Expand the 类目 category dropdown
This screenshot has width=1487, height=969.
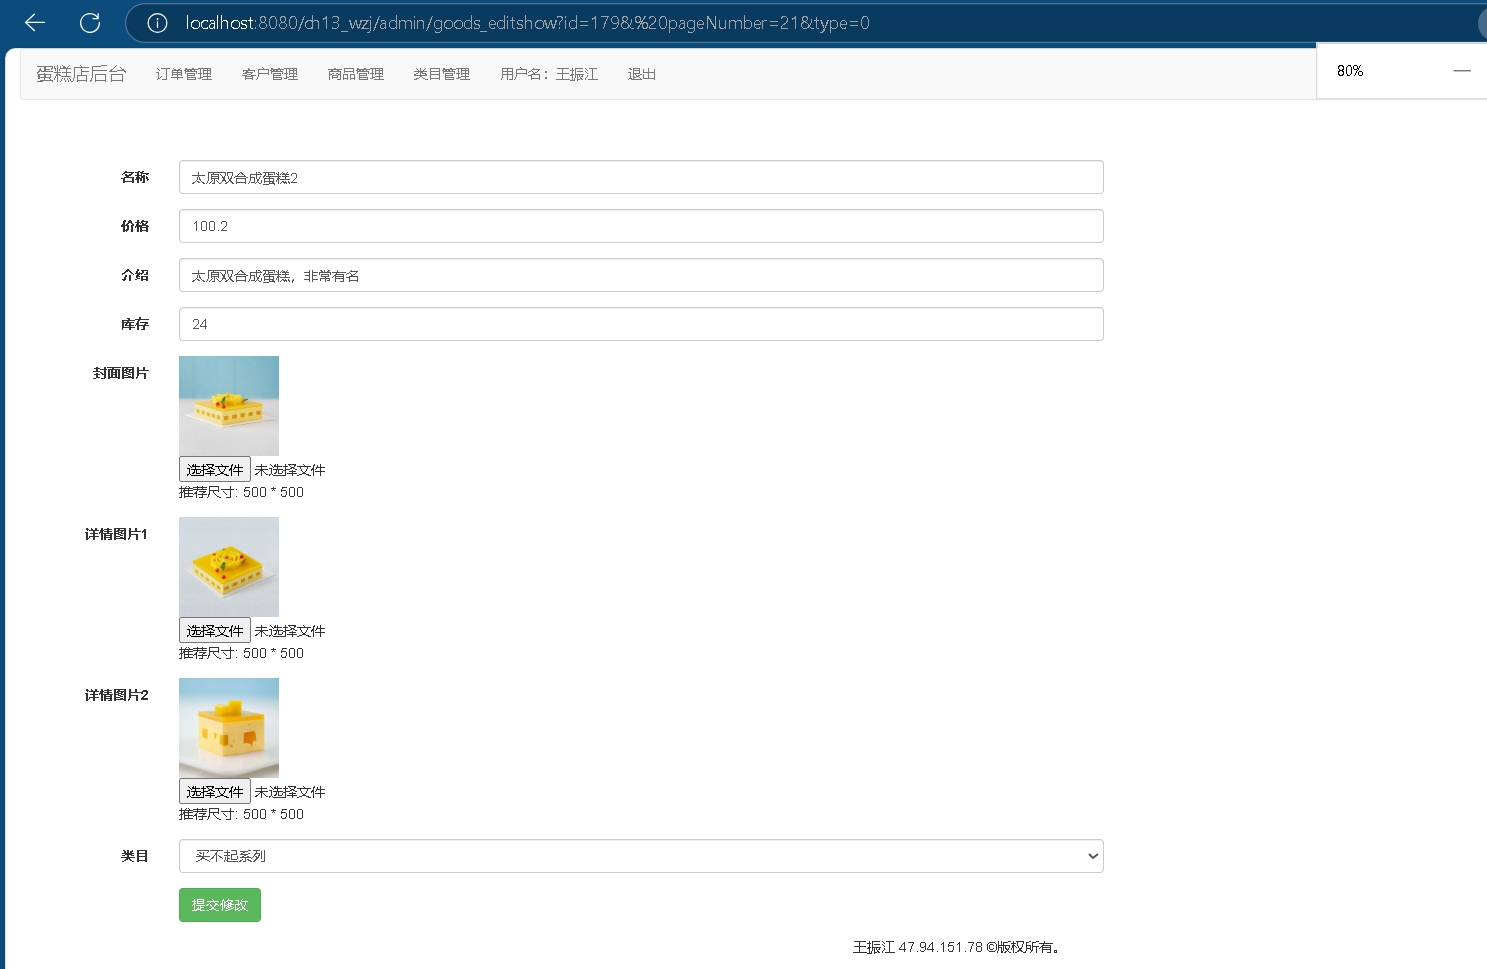[640, 856]
